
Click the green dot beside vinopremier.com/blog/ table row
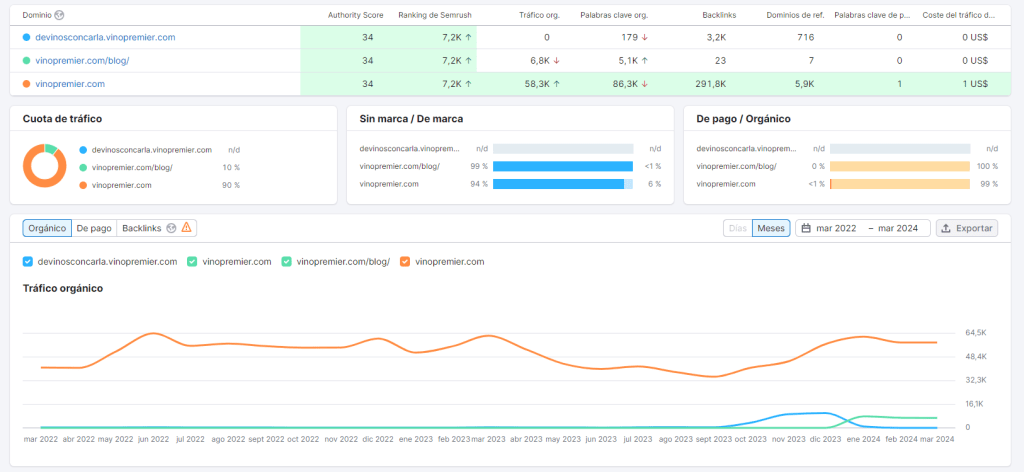point(26,61)
